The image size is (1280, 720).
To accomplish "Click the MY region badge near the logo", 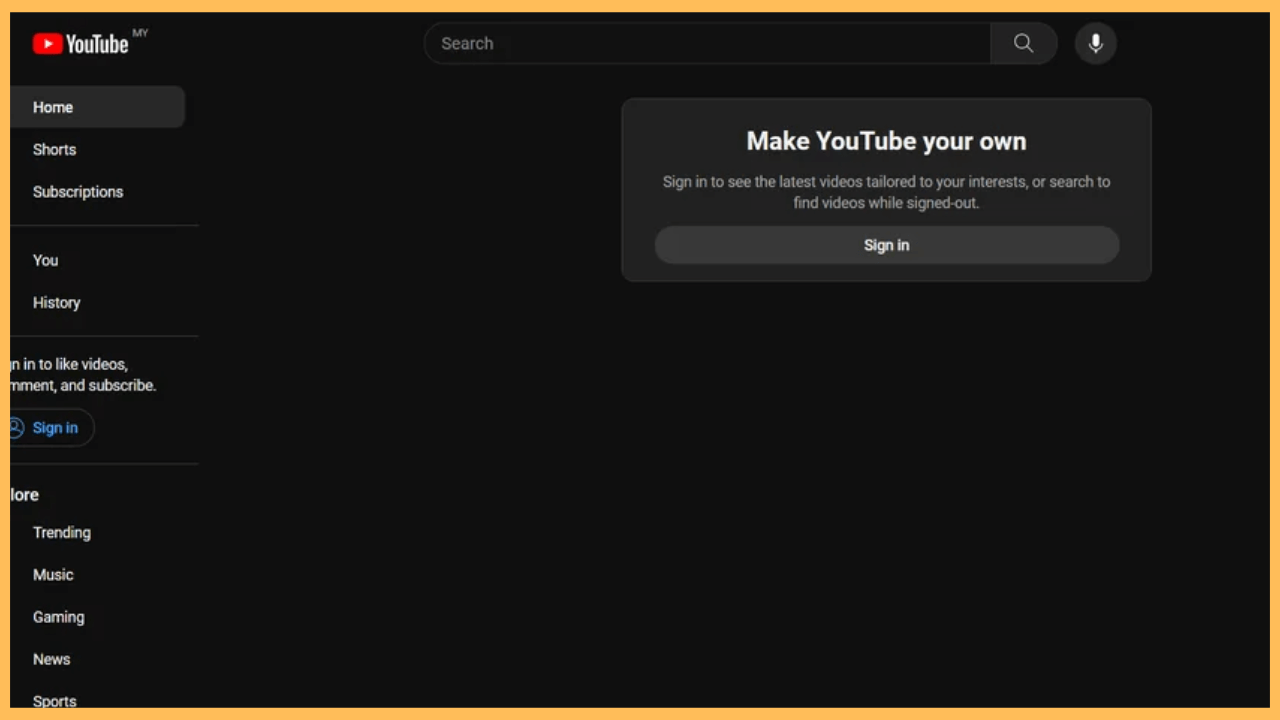I will point(140,33).
